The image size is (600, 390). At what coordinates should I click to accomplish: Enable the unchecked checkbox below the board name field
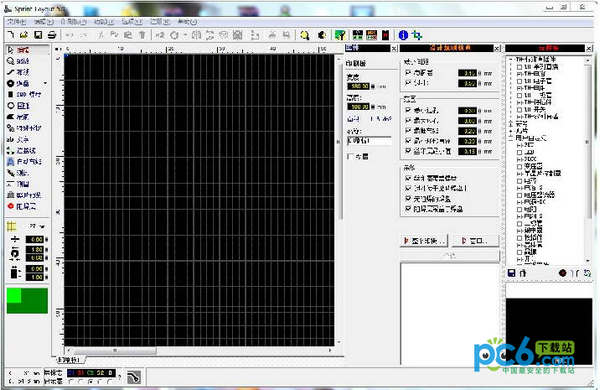click(350, 156)
